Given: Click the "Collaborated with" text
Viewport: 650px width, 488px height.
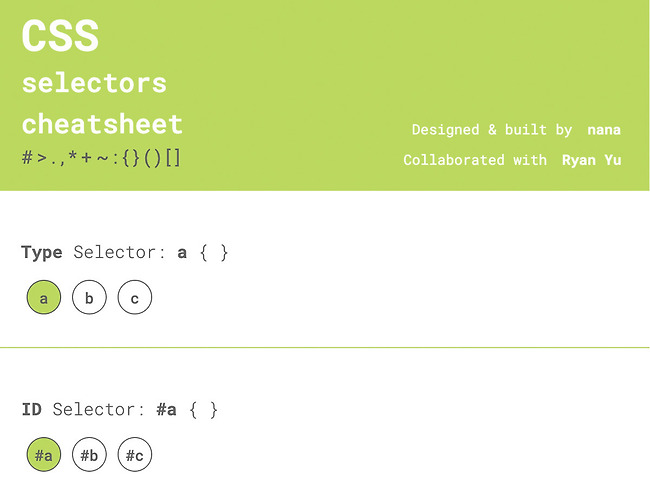Looking at the screenshot, I should pyautogui.click(x=475, y=160).
